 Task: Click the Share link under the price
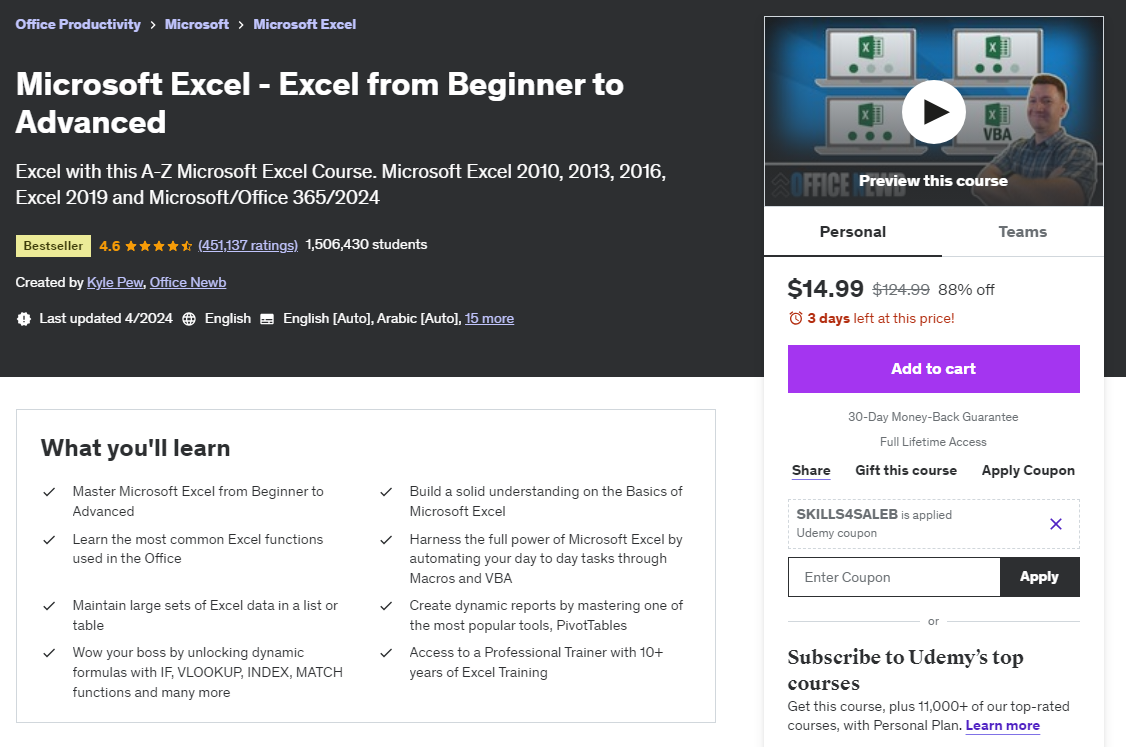810,470
